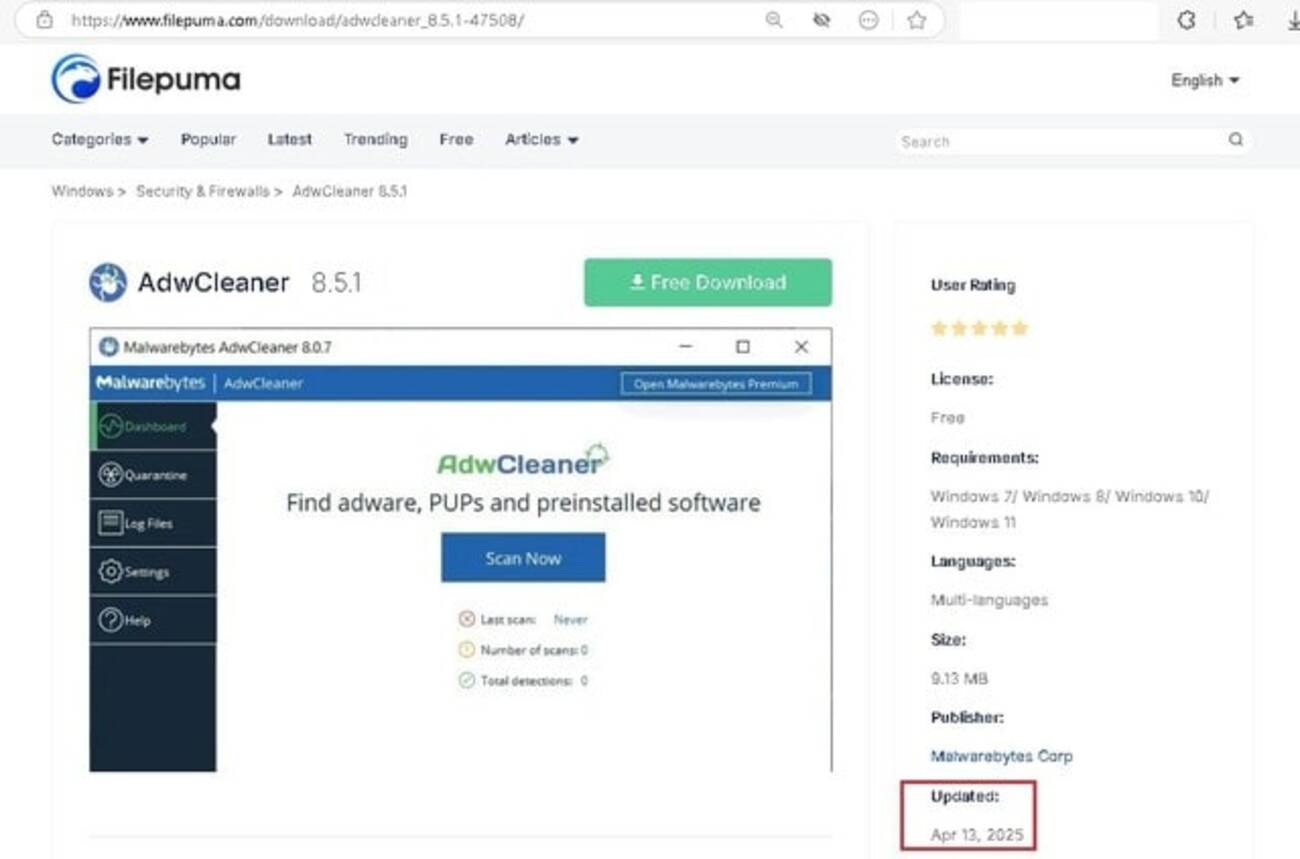Open the Trending menu item

(375, 140)
